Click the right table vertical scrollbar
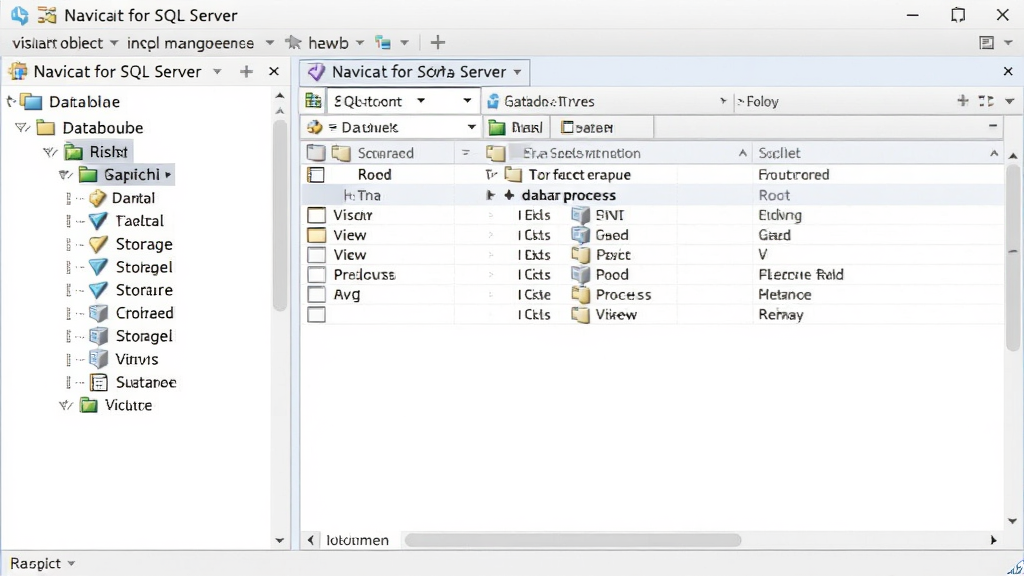Image resolution: width=1024 pixels, height=576 pixels. [x=1013, y=259]
